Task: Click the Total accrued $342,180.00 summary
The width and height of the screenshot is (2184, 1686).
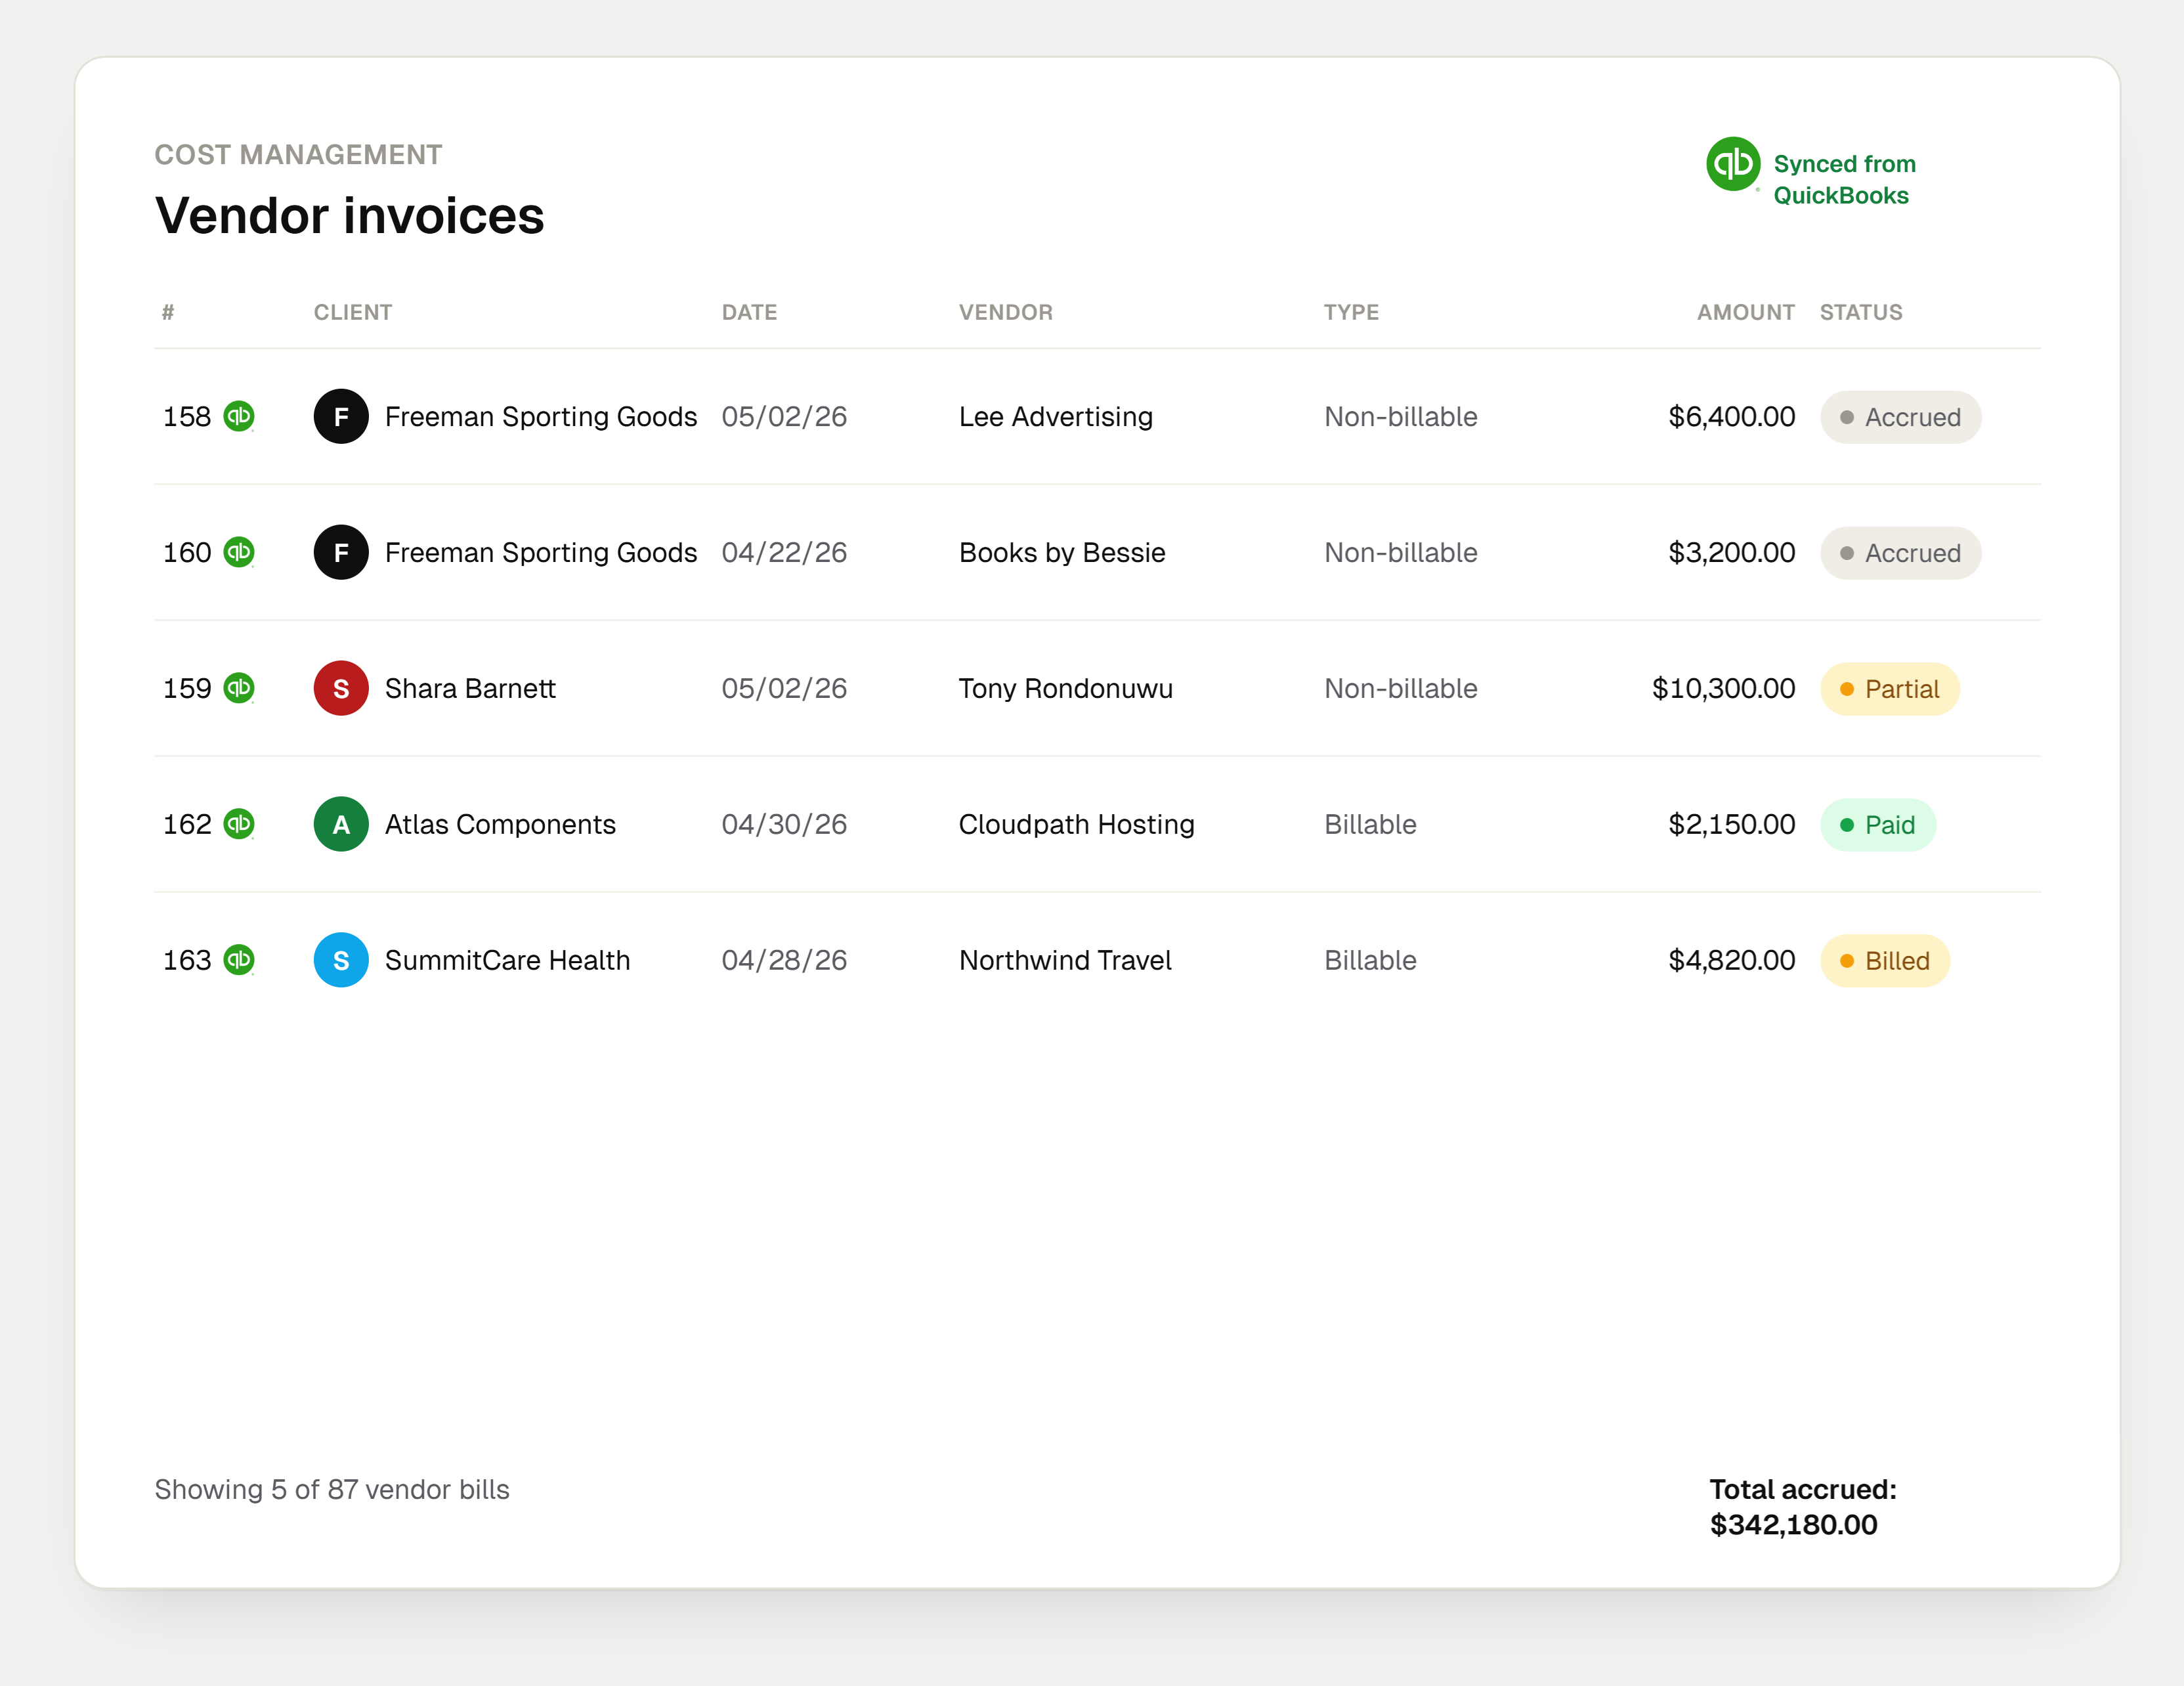Action: (1803, 1507)
